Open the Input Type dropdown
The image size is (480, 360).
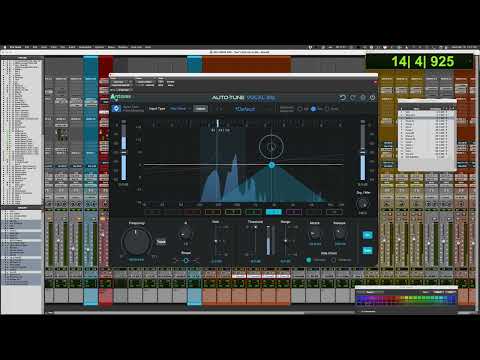180,109
